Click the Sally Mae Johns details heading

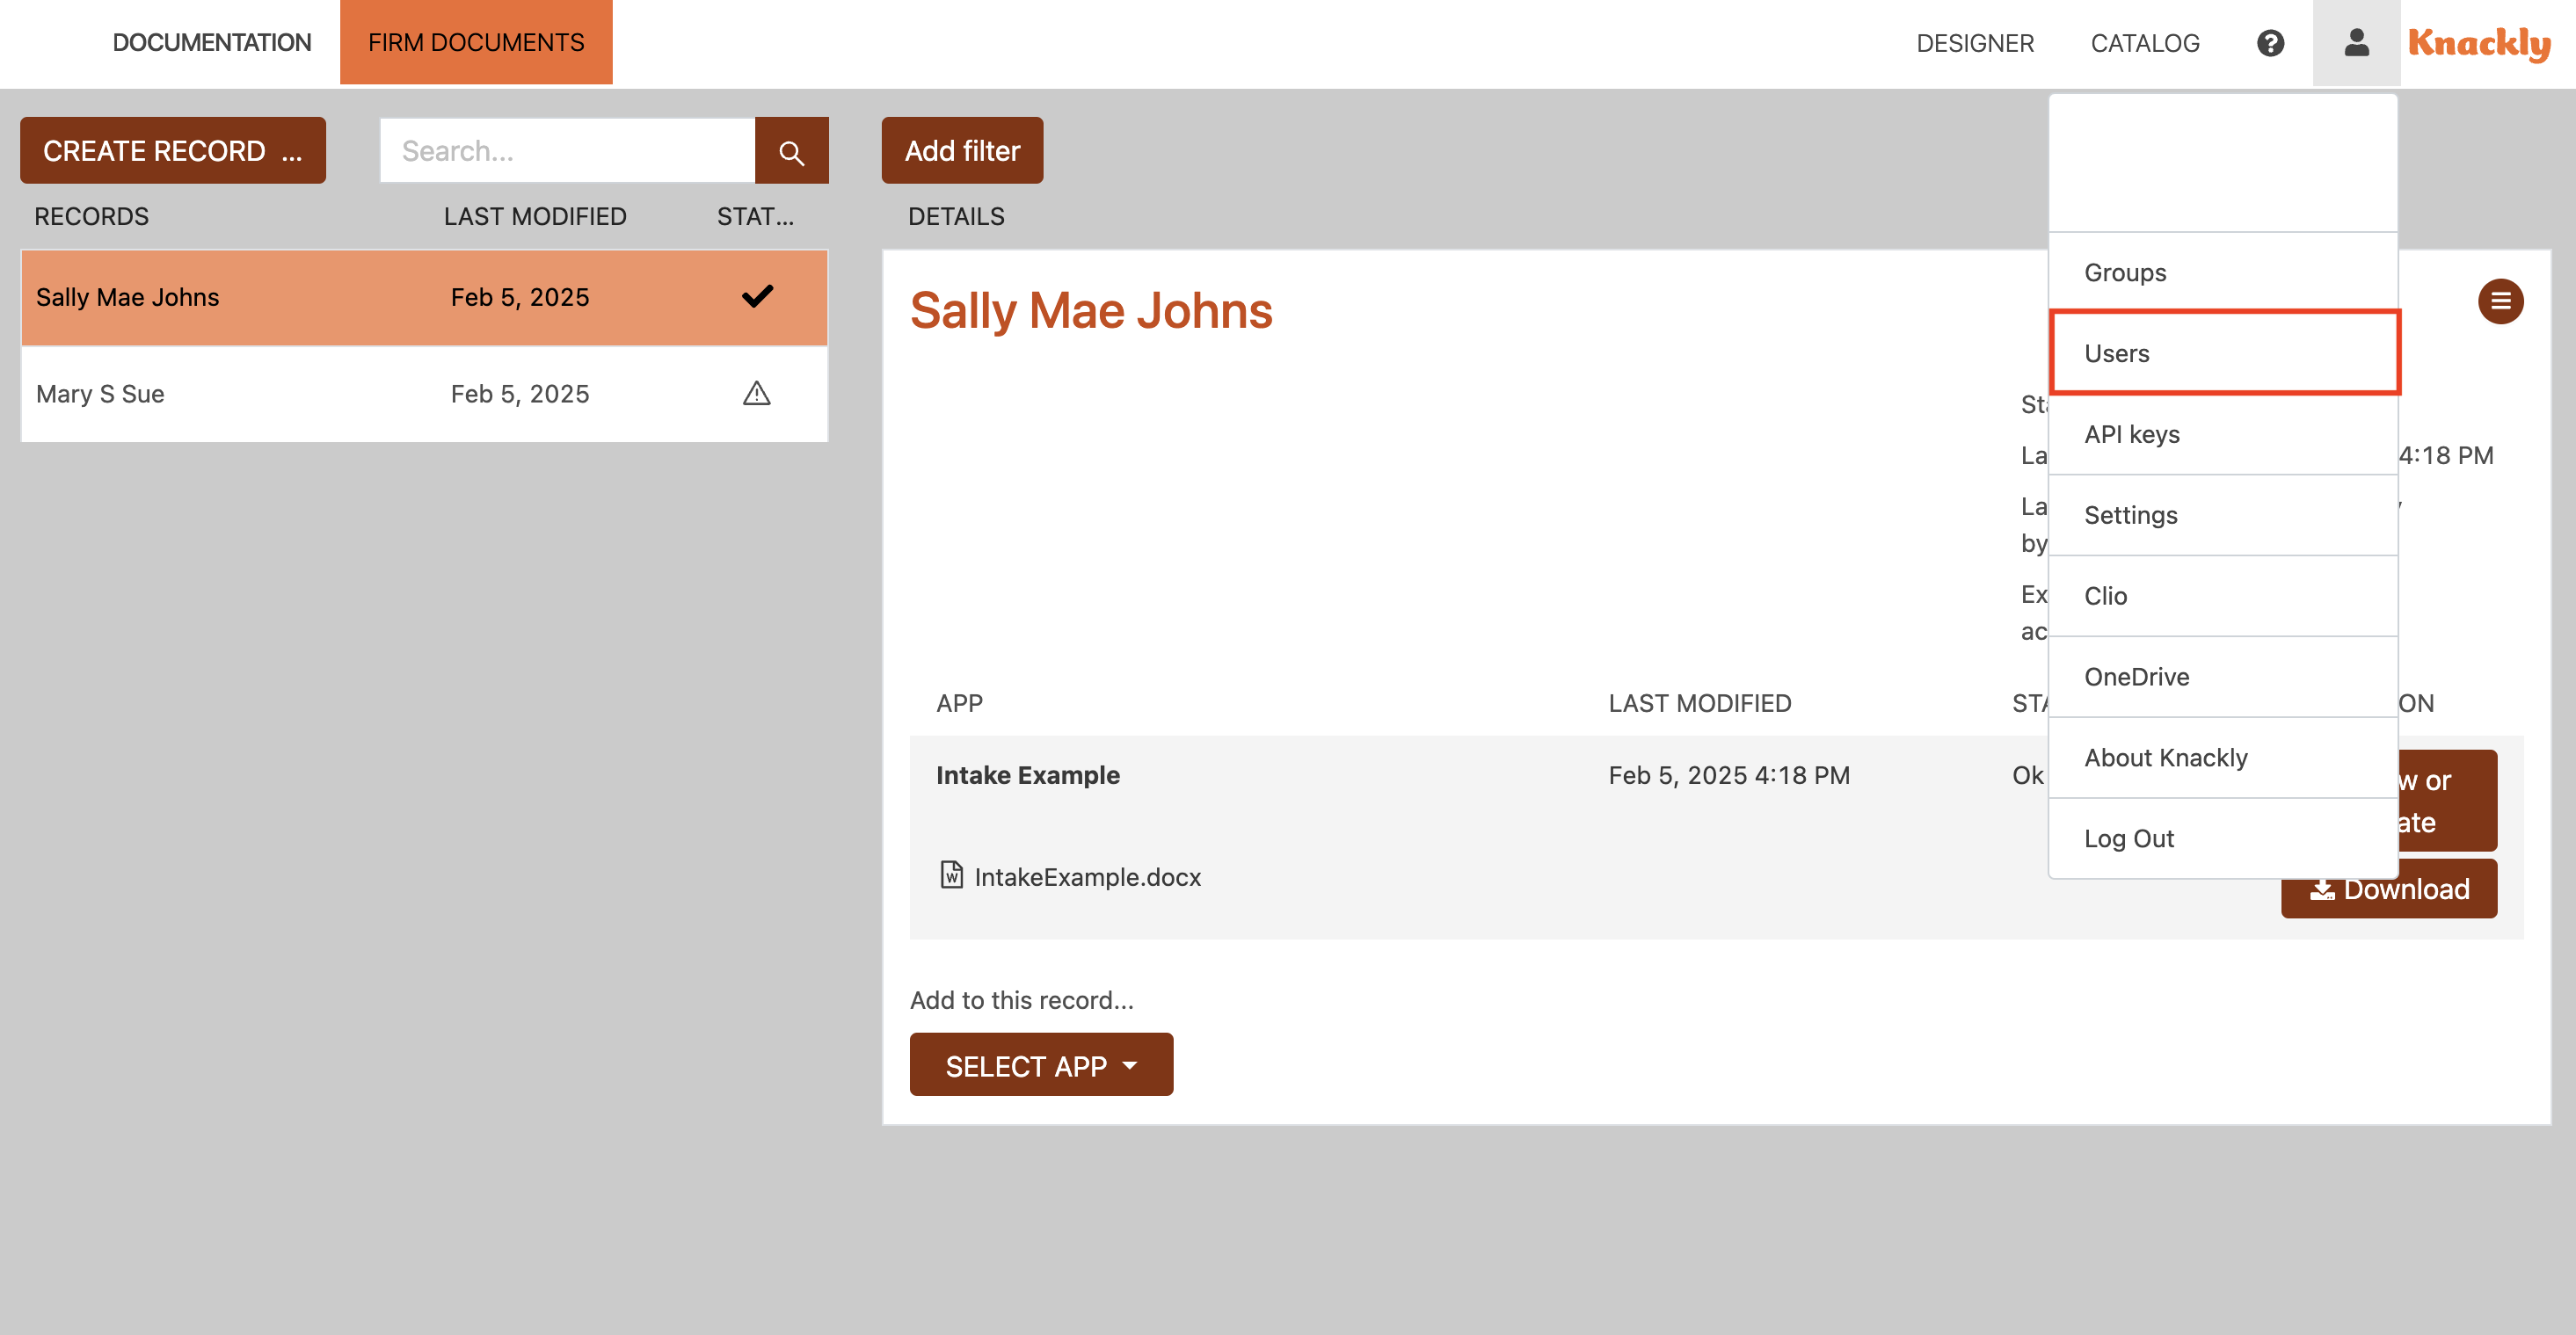1090,310
